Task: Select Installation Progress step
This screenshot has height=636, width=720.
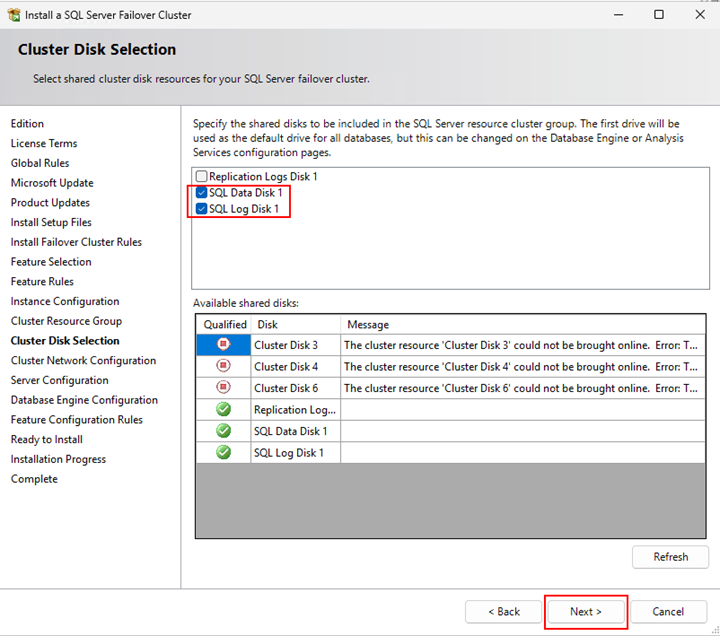Action: coord(58,459)
